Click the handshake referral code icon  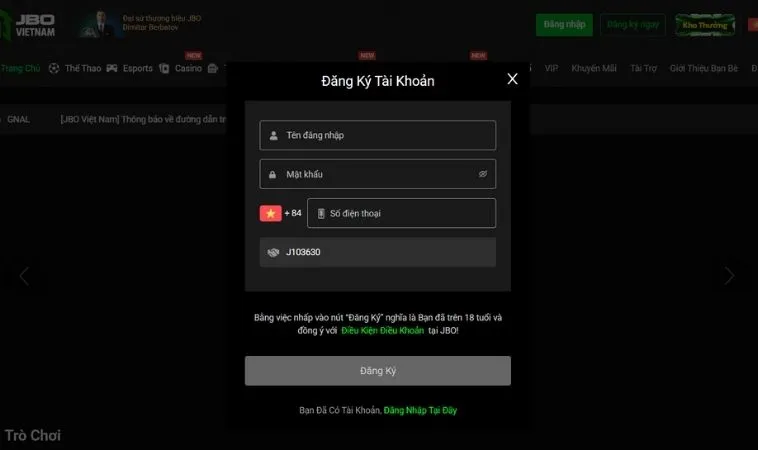pyautogui.click(x=273, y=252)
